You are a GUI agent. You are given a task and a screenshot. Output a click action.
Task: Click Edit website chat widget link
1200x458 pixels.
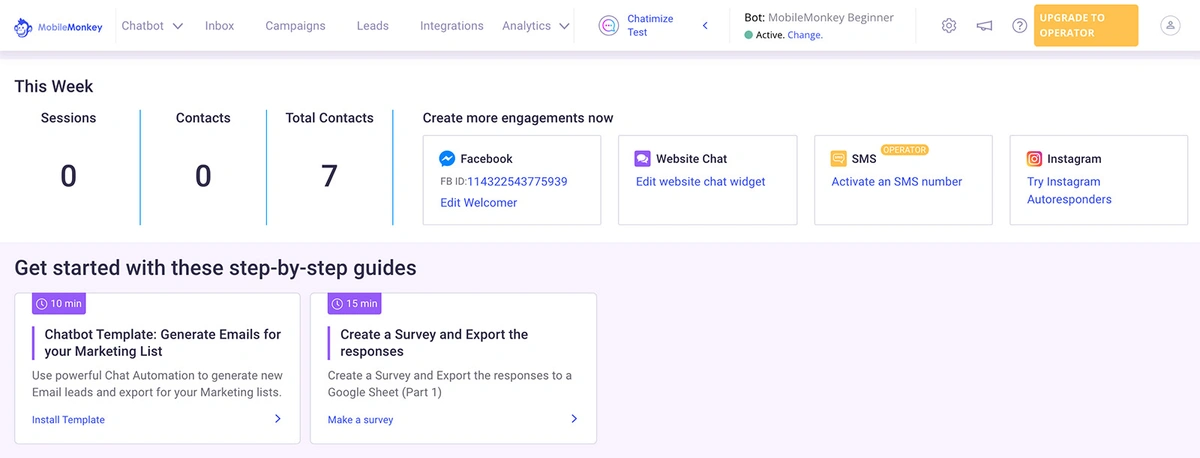click(701, 182)
